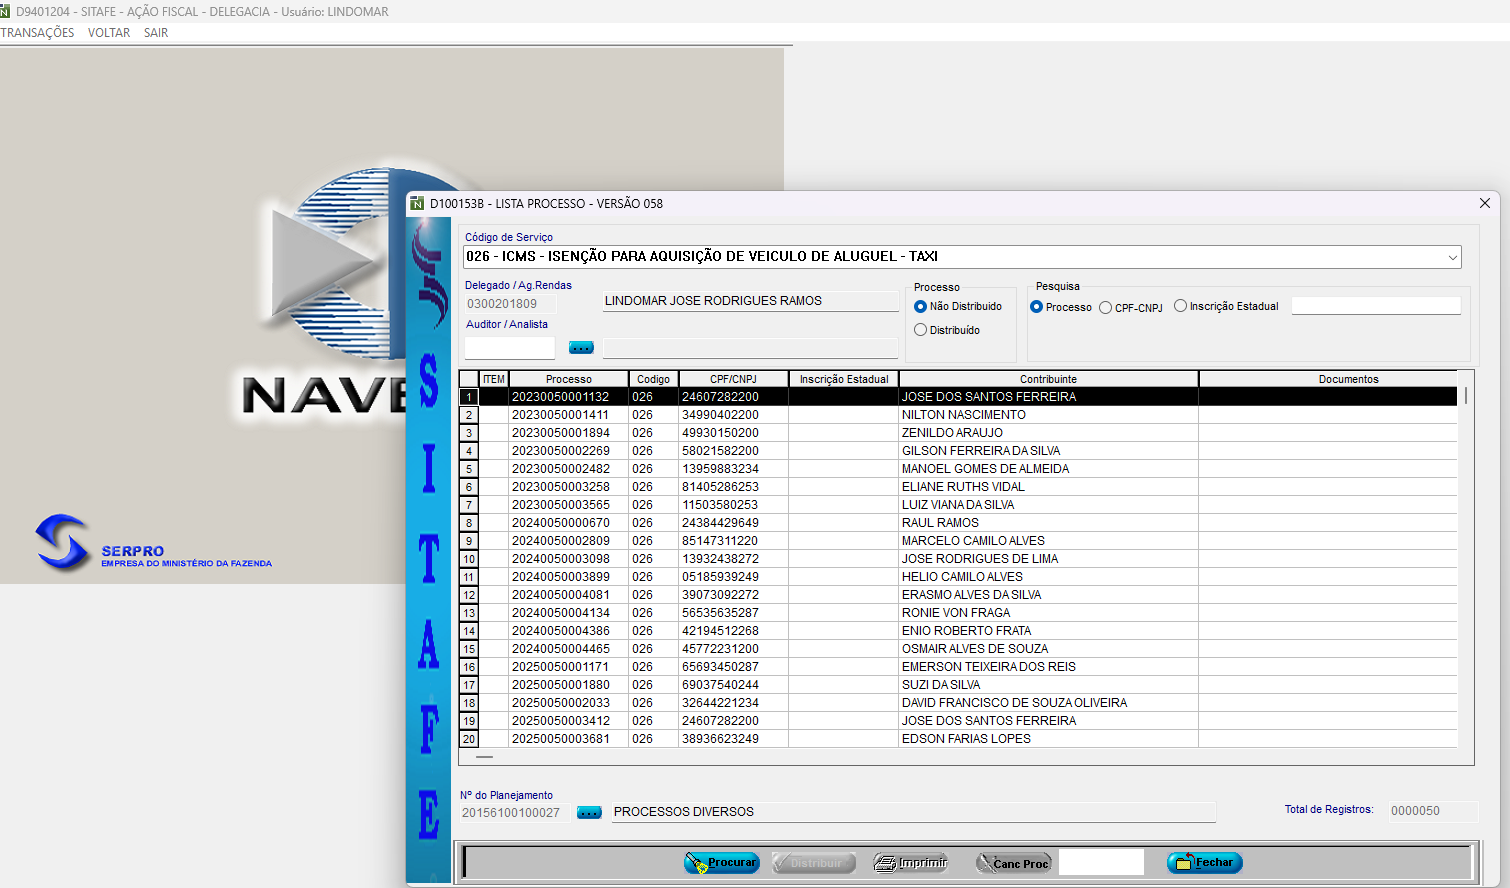Open the TRANSAÇÕES menu

tap(38, 33)
